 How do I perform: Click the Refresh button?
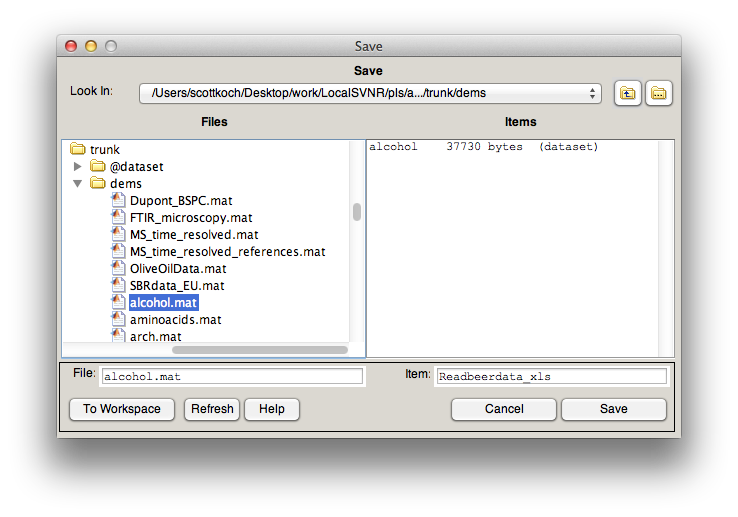[x=212, y=409]
